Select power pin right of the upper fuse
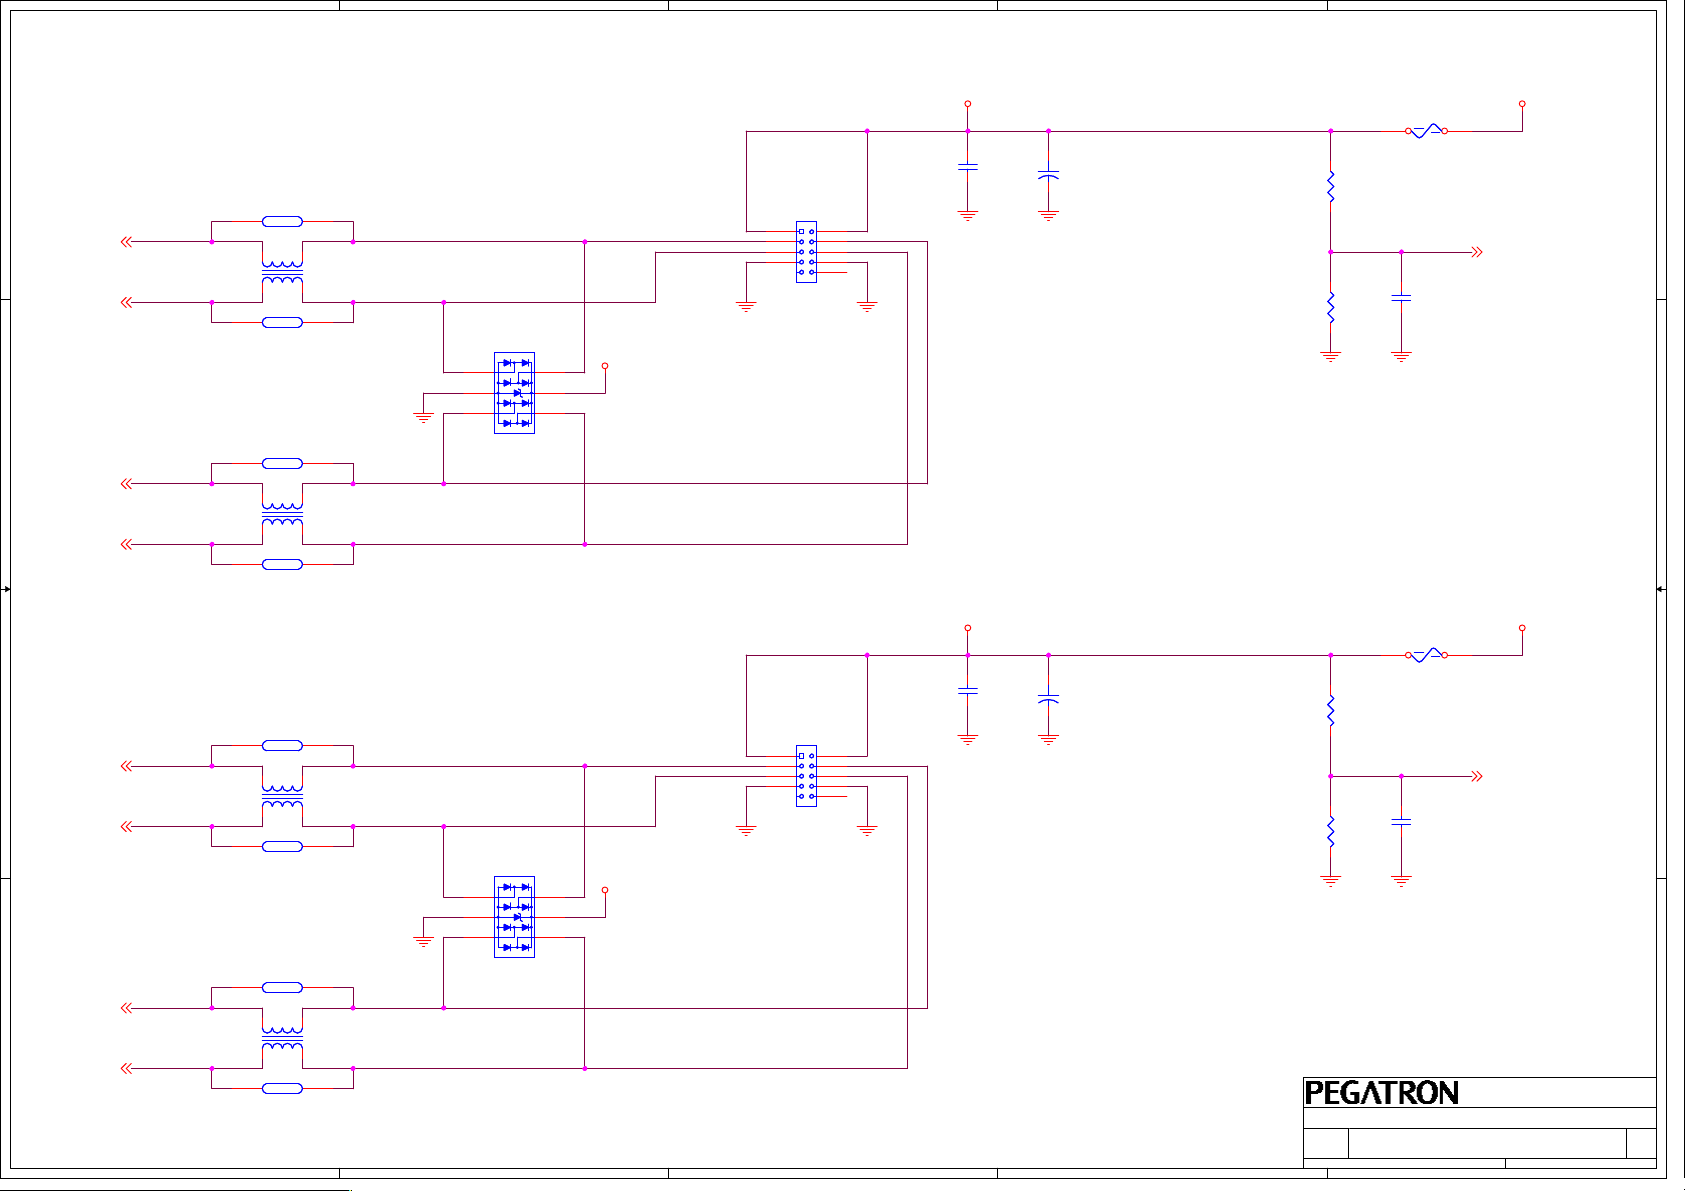1685x1191 pixels. tap(1522, 104)
